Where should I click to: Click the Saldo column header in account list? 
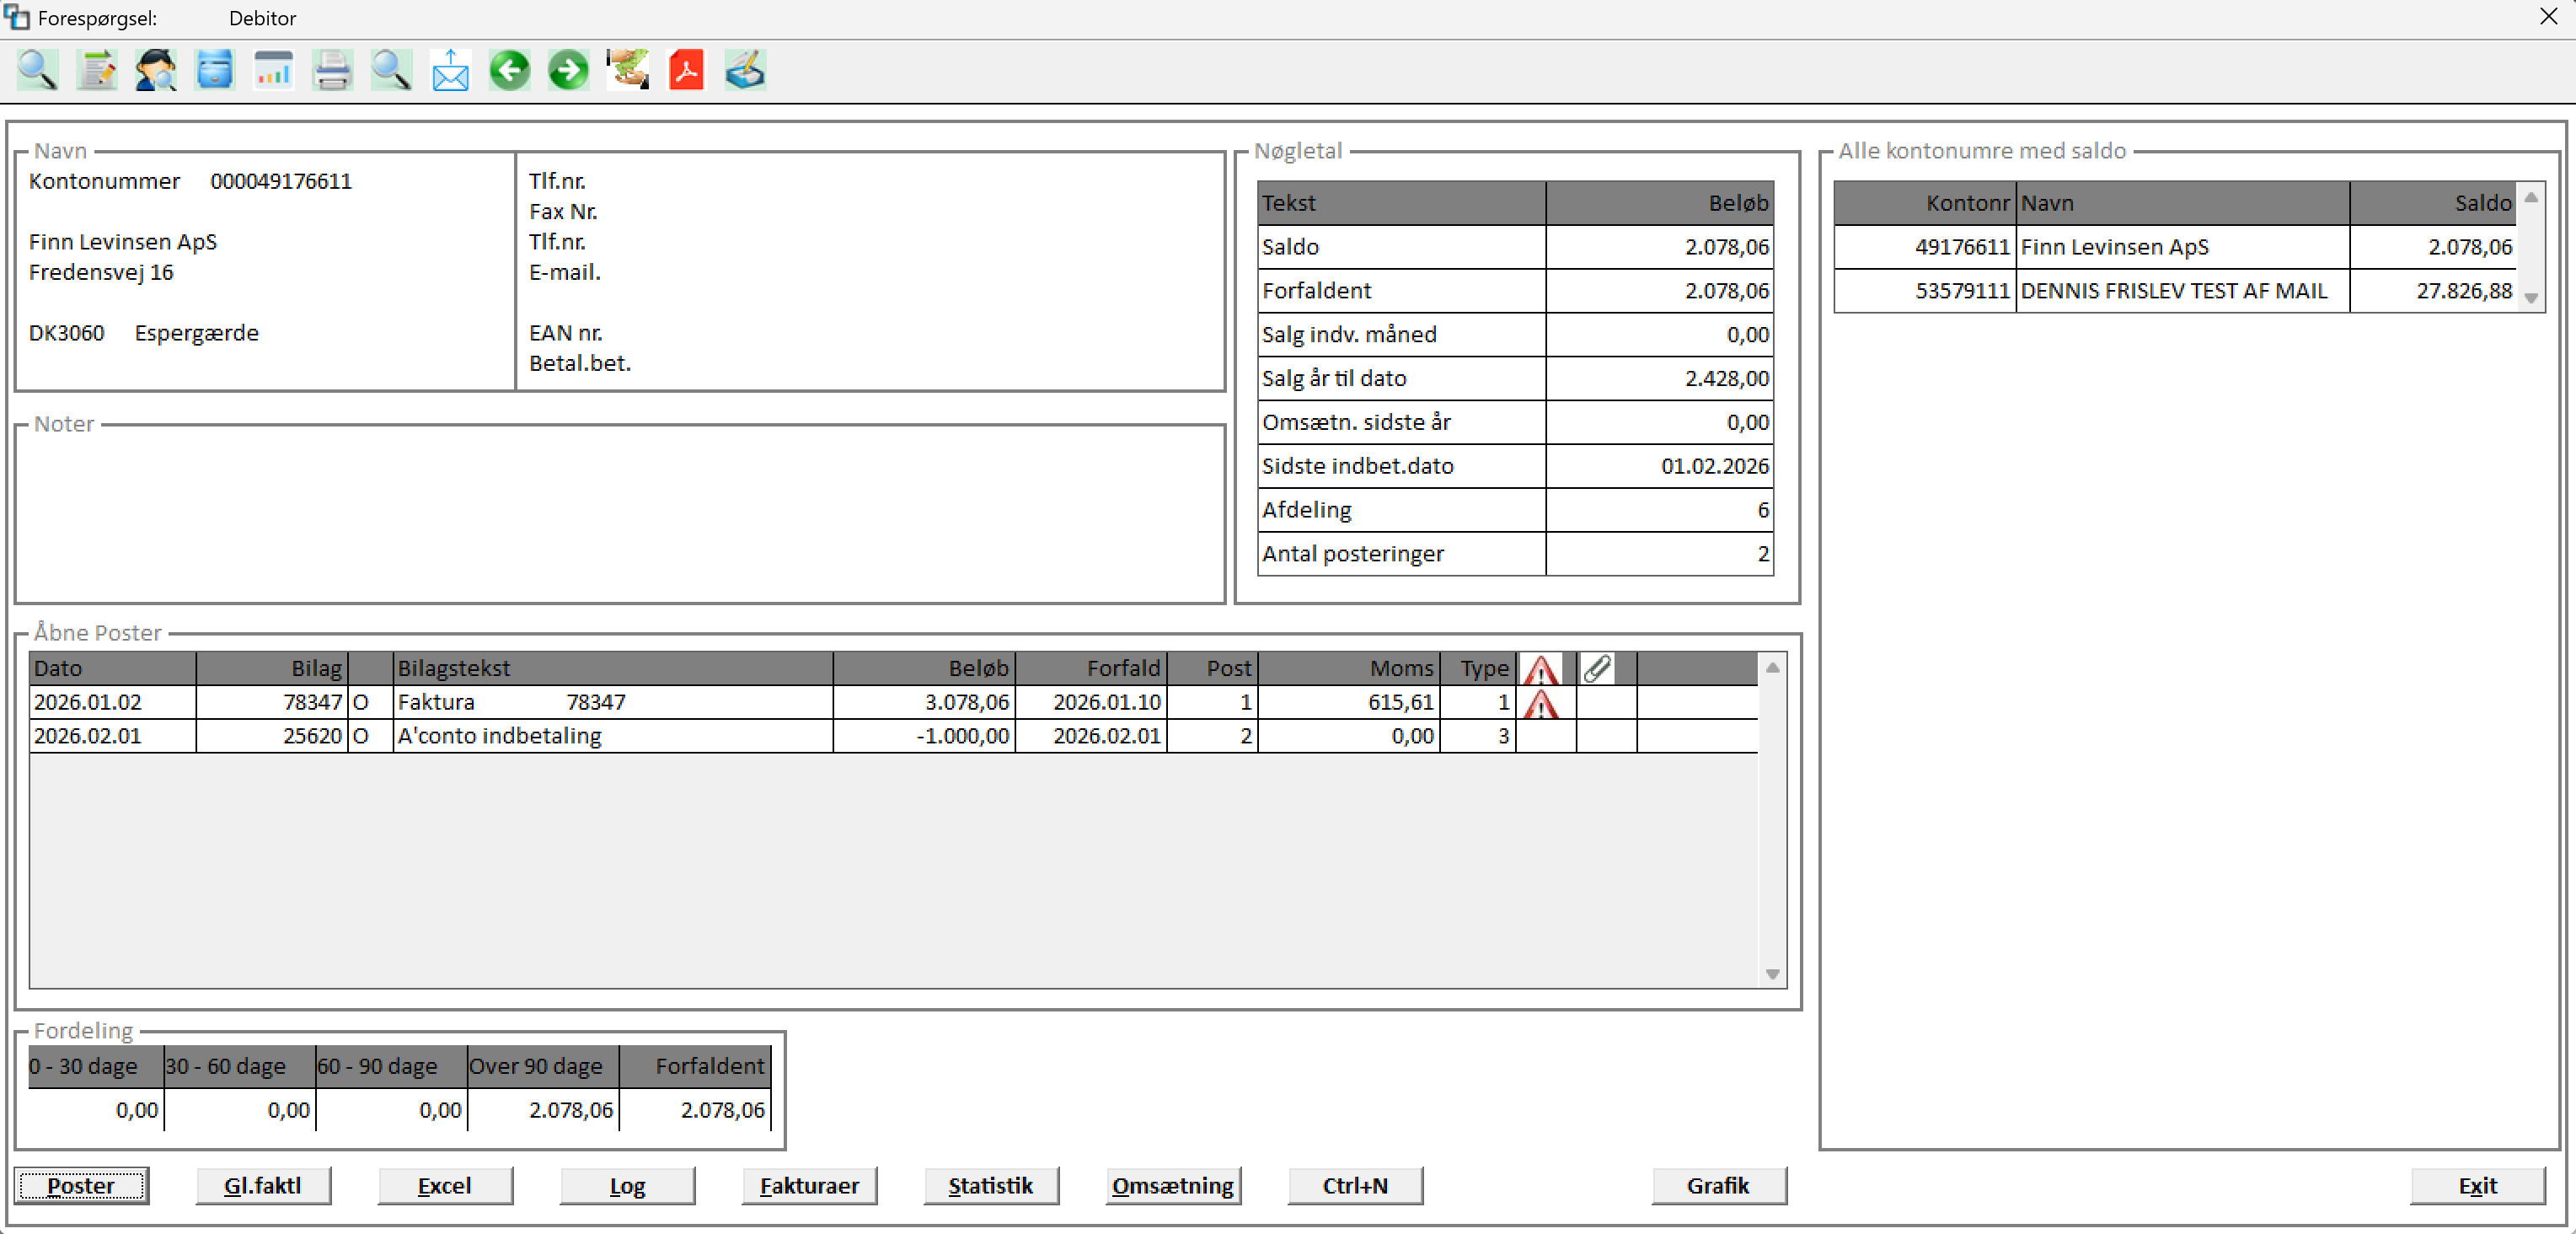click(2433, 203)
